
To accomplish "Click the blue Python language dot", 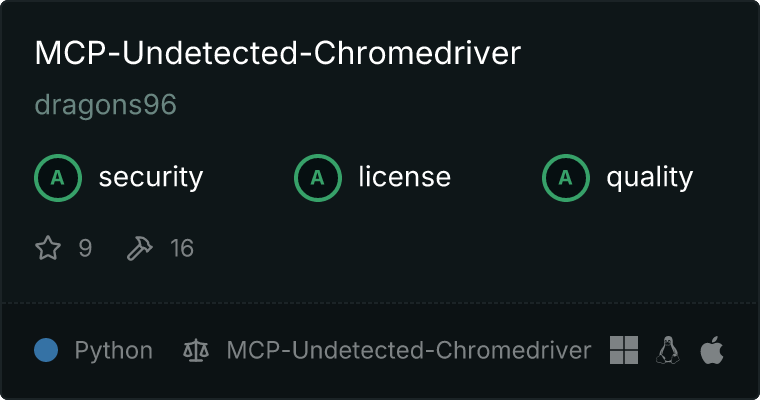I will pos(46,350).
